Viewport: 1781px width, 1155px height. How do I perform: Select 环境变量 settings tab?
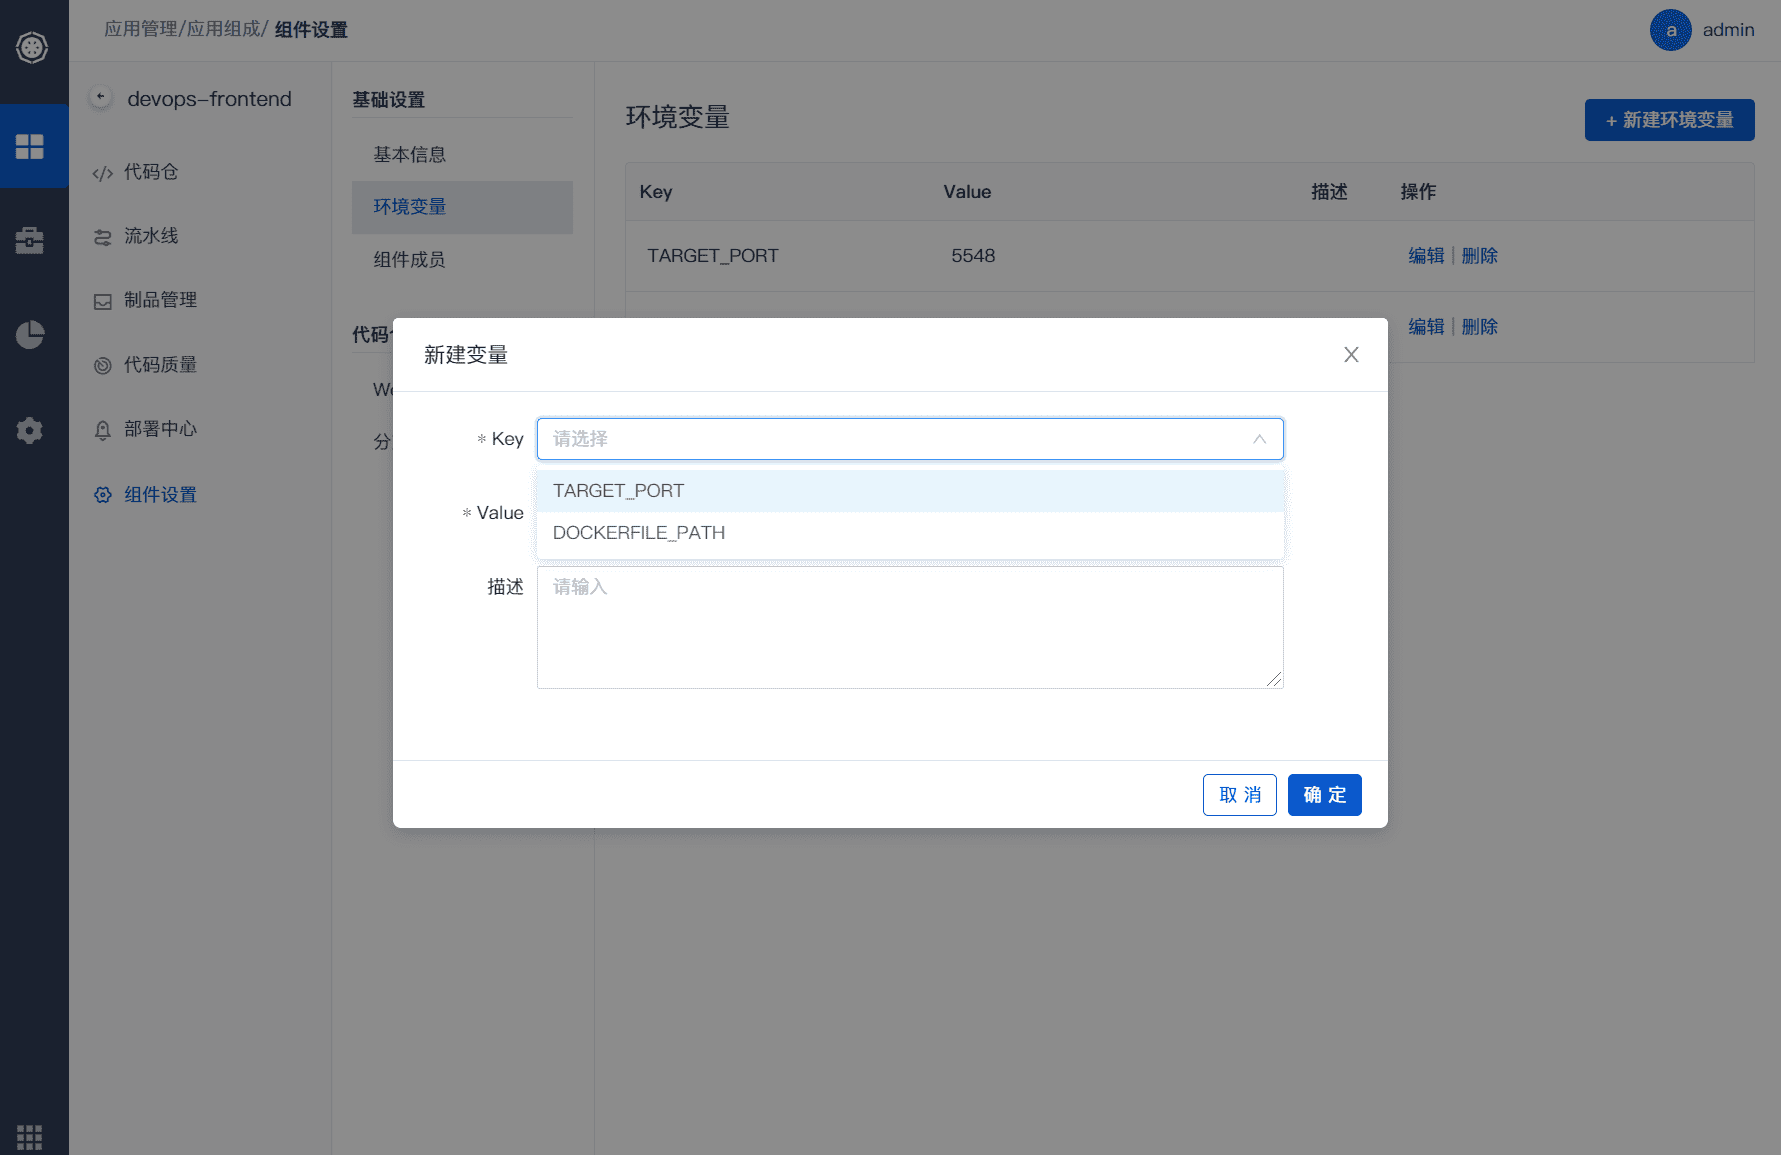pos(462,207)
